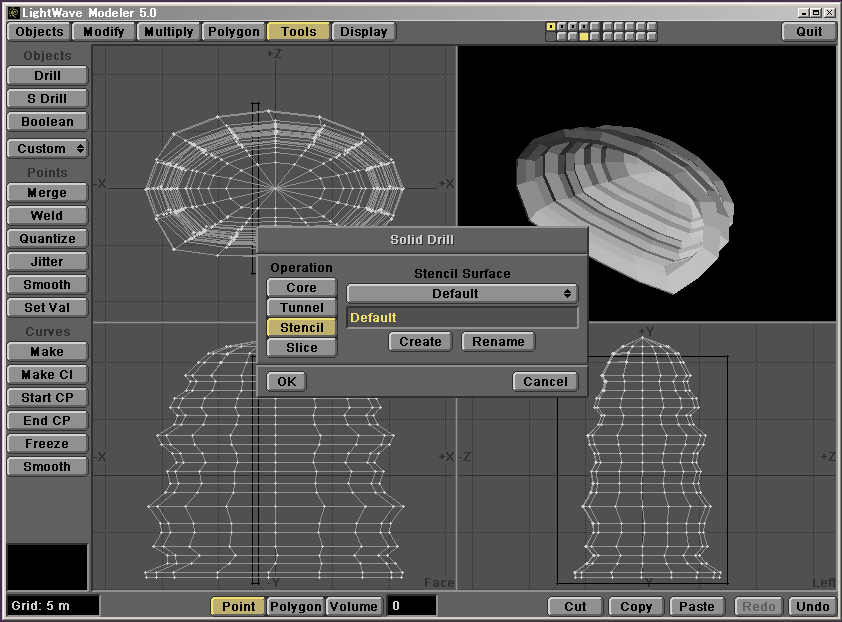Click the surface name text field

(462, 318)
